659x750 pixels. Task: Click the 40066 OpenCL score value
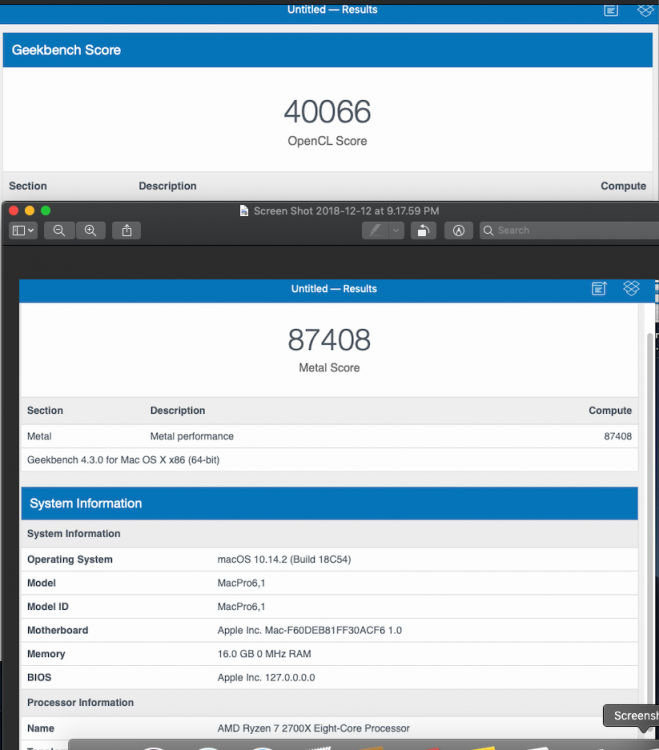(x=328, y=111)
